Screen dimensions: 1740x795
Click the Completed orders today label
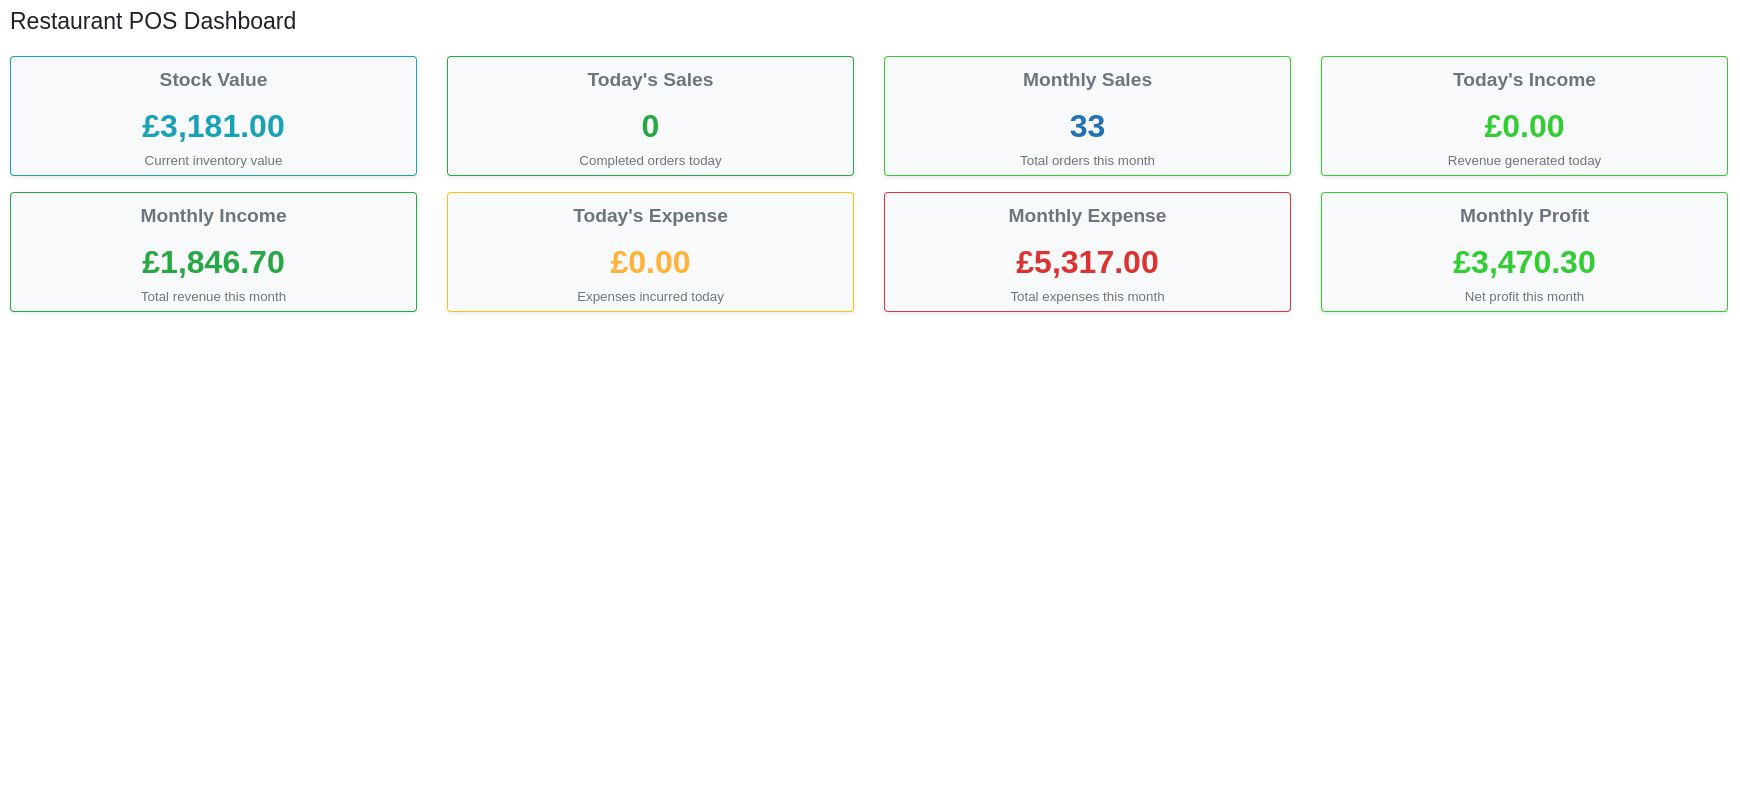click(650, 160)
